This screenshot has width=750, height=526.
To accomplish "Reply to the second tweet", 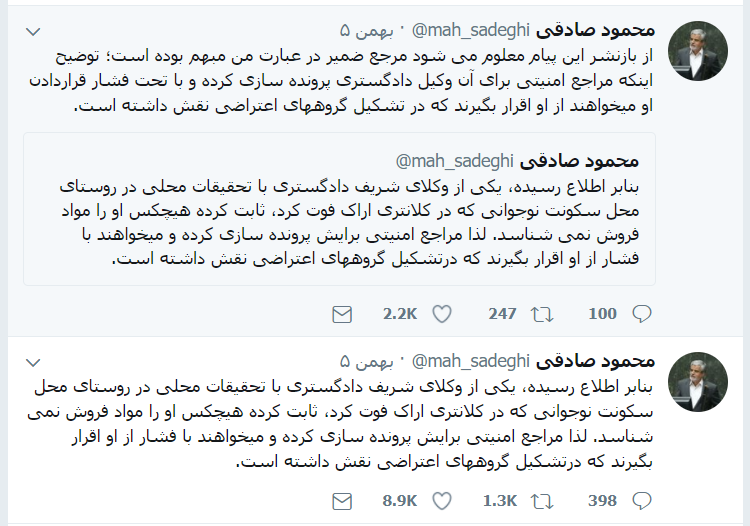I will tap(642, 499).
